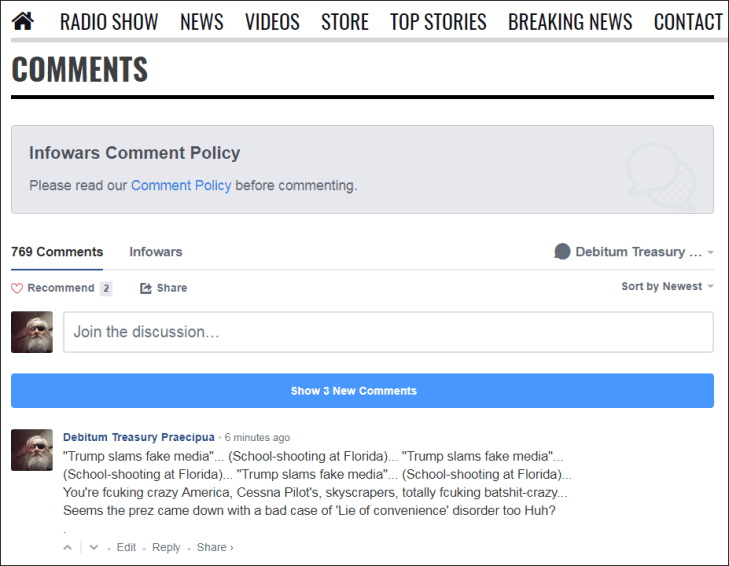Open the Radio Show menu item
This screenshot has height=566, width=729.
pos(109,21)
